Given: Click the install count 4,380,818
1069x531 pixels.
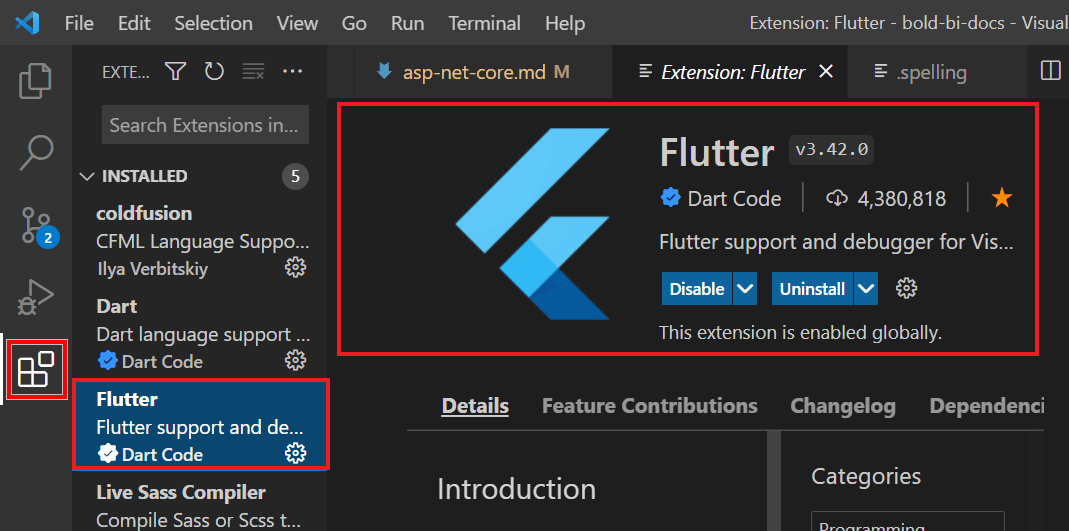Looking at the screenshot, I should point(902,198).
